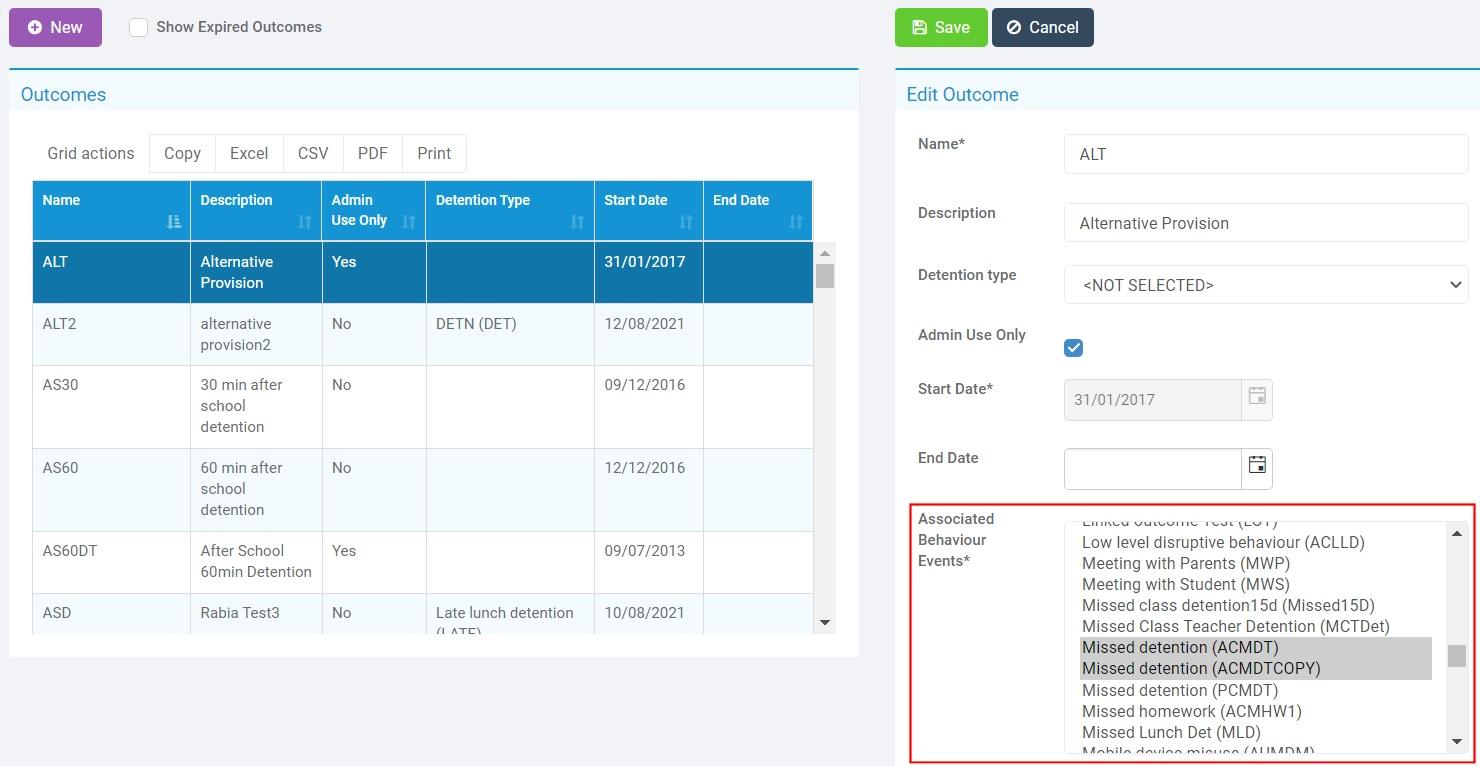The width and height of the screenshot is (1480, 766).
Task: Sort by Admin Use Only icon
Action: pyautogui.click(x=408, y=221)
